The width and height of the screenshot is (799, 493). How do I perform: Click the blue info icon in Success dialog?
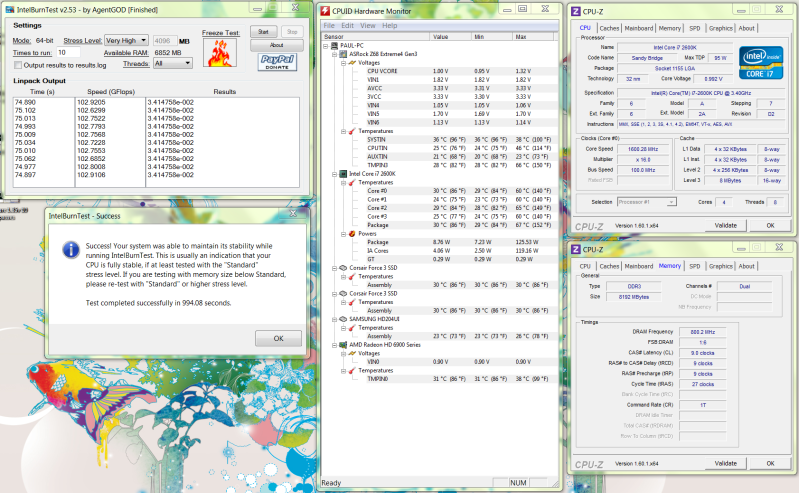point(71,249)
